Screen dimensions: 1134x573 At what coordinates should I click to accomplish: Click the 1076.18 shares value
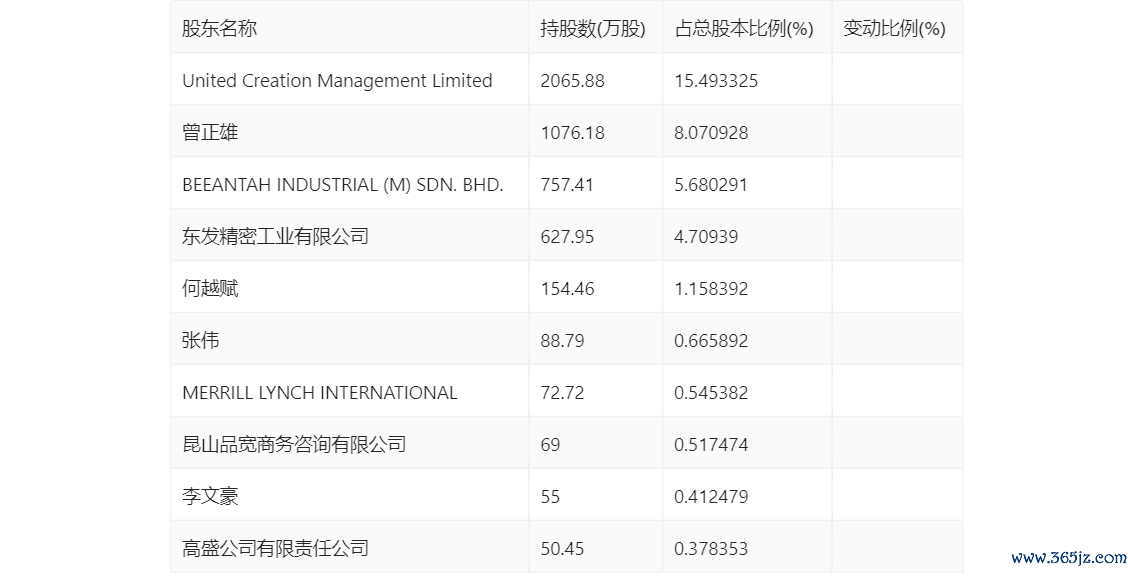[x=572, y=133]
